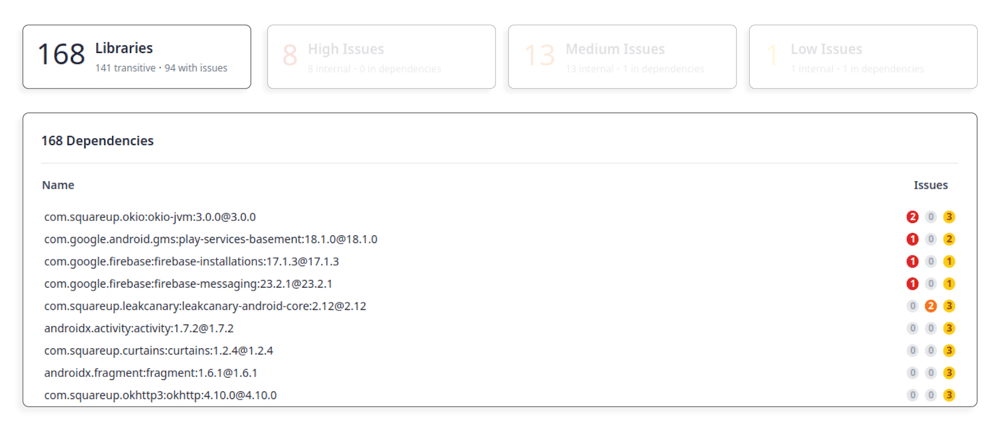Screen dimensions: 1000x439
Task: Click yellow badge on firebase-messaging row
Action: coord(949,284)
